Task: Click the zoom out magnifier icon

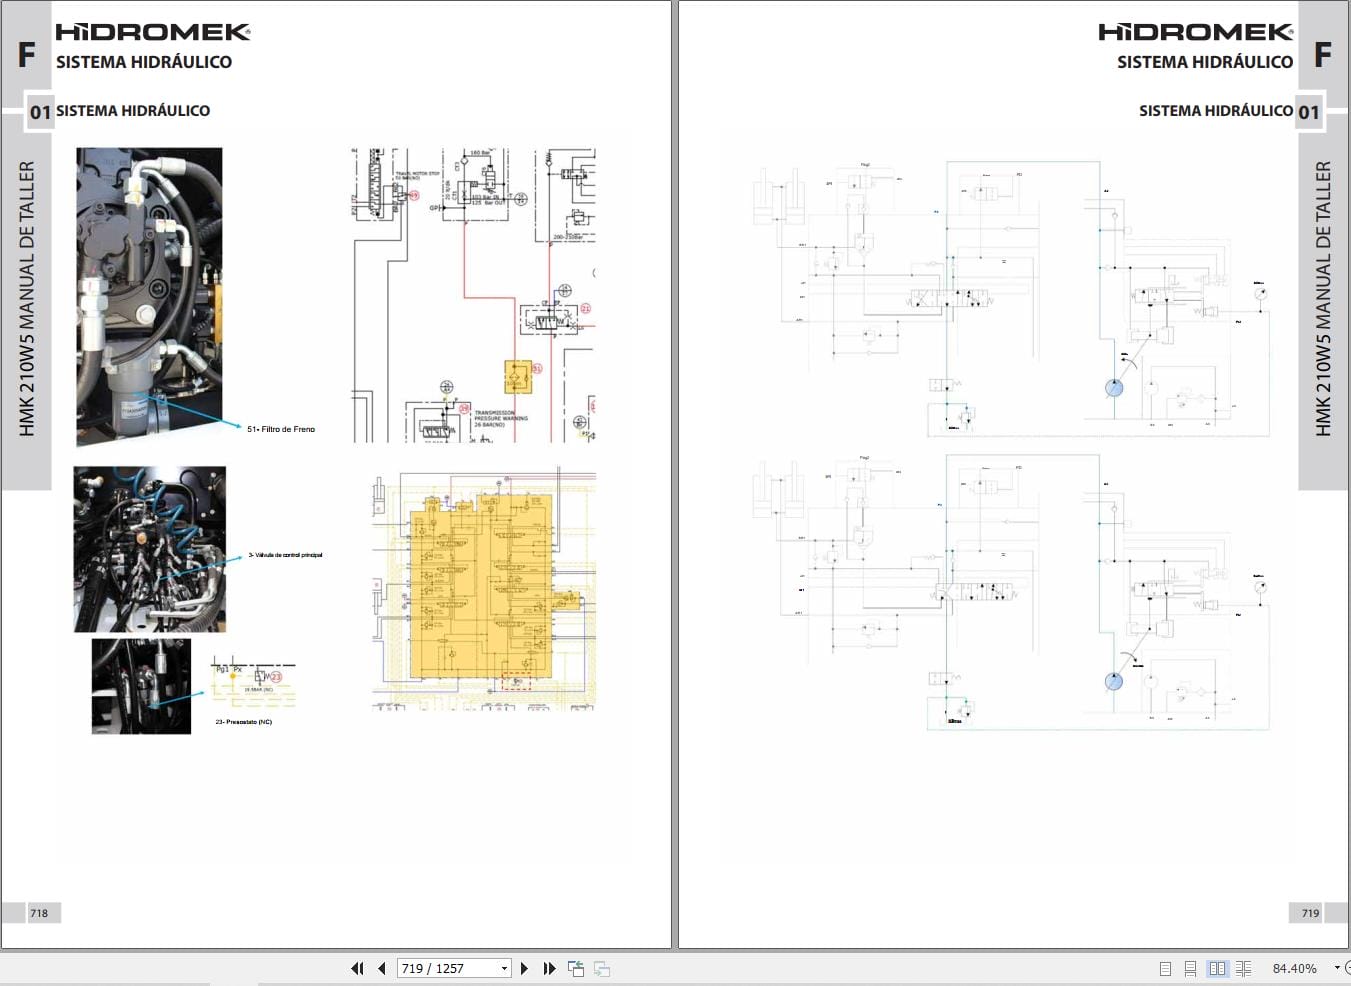Action: click(x=1349, y=968)
